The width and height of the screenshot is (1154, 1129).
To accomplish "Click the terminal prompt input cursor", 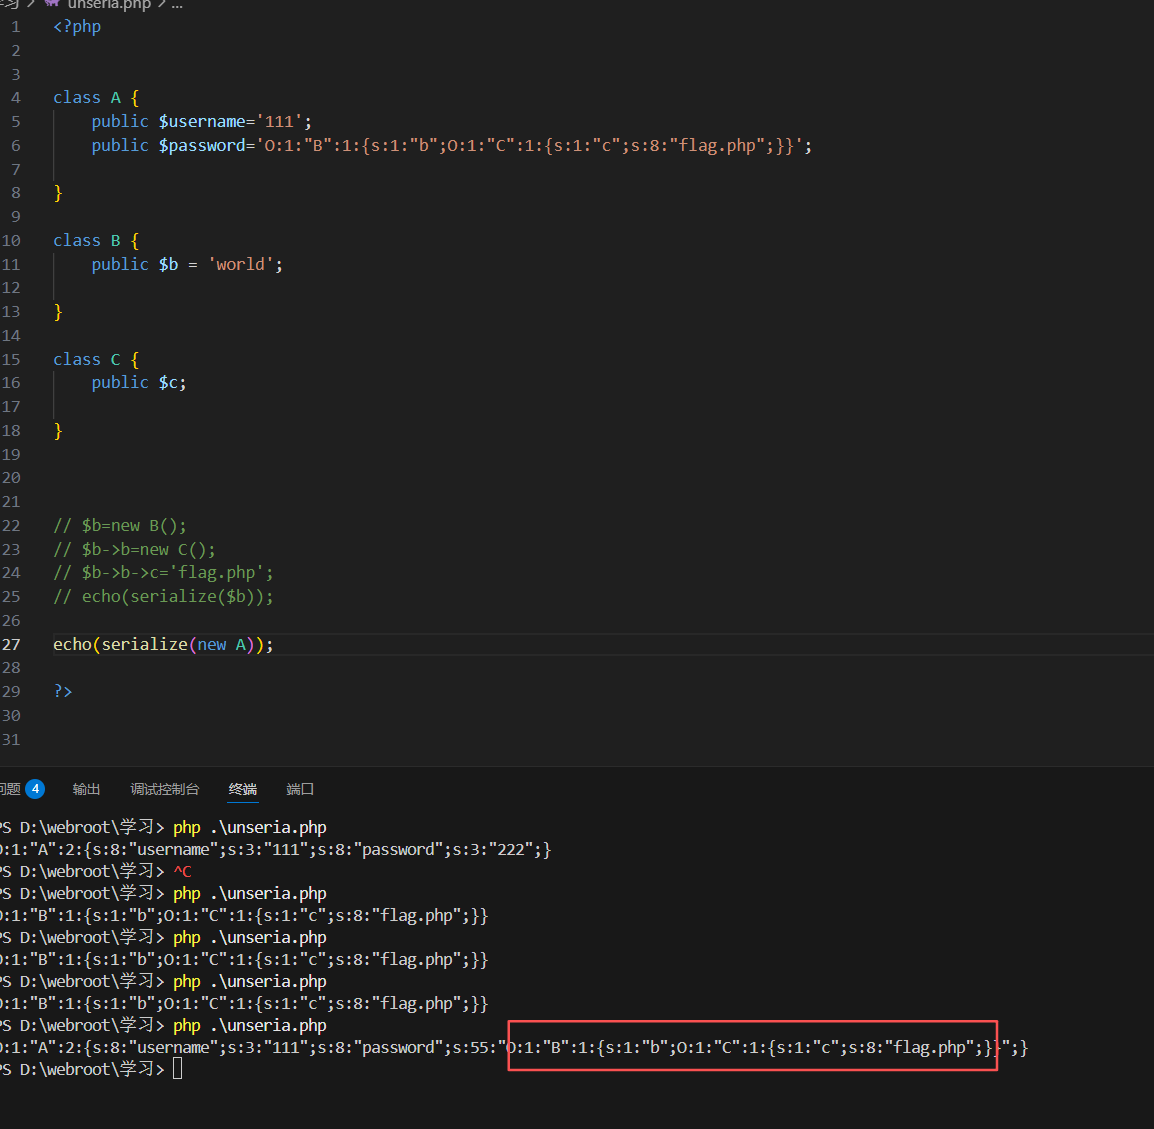I will (177, 1069).
